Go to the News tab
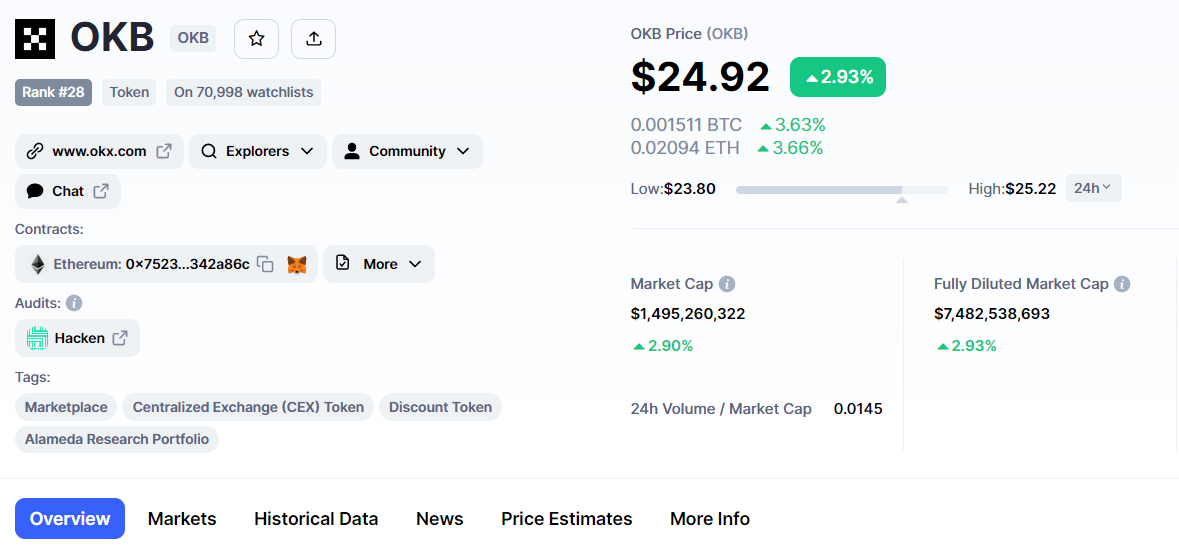 (440, 519)
